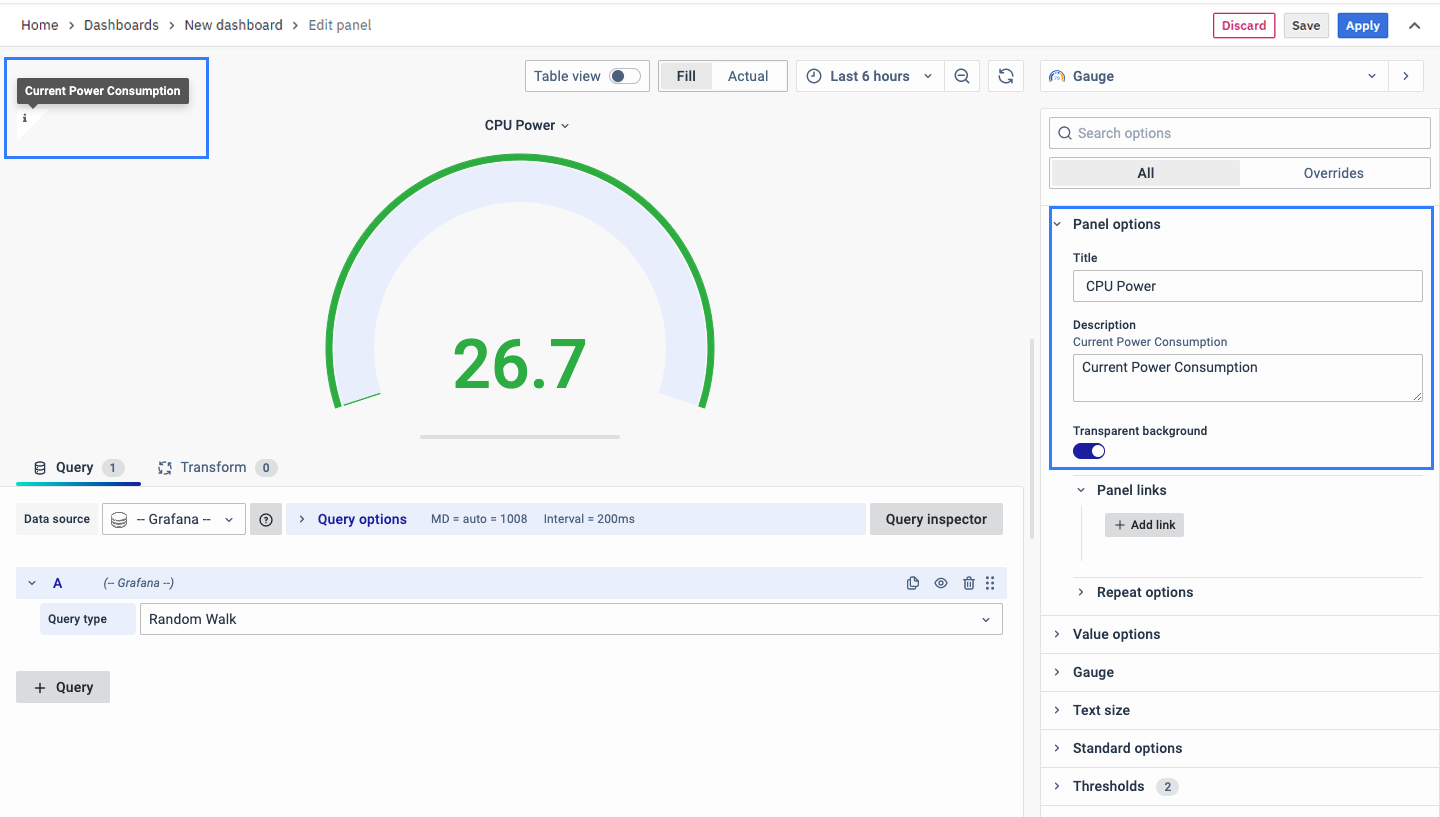1440x817 pixels.
Task: Toggle the Table view switch
Action: (625, 76)
